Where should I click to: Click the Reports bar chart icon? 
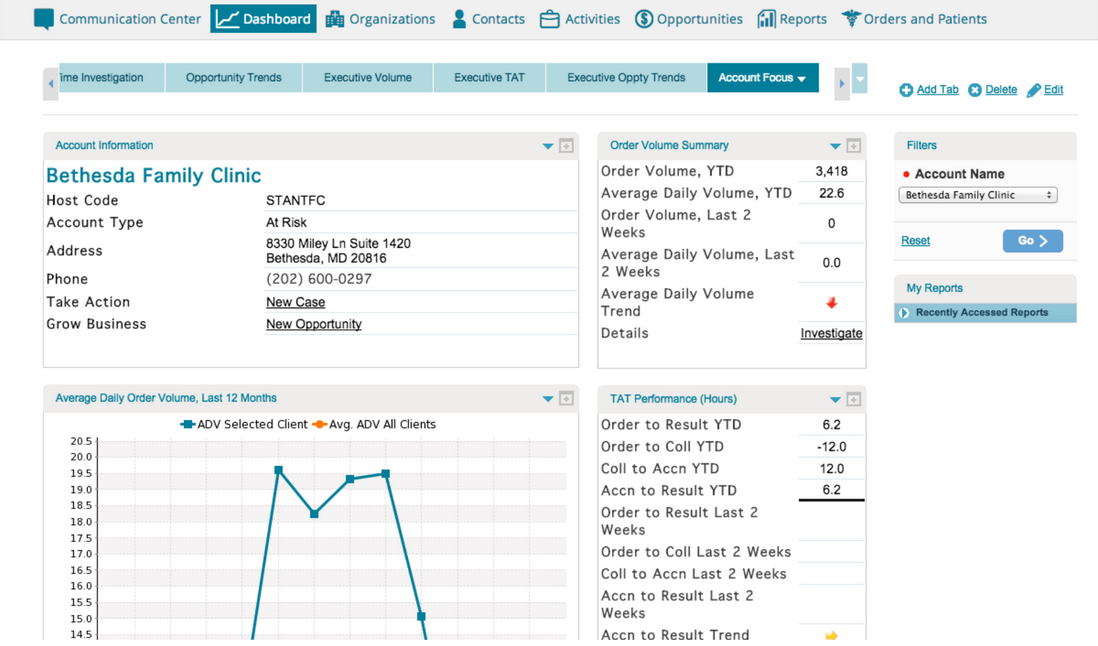pyautogui.click(x=766, y=19)
